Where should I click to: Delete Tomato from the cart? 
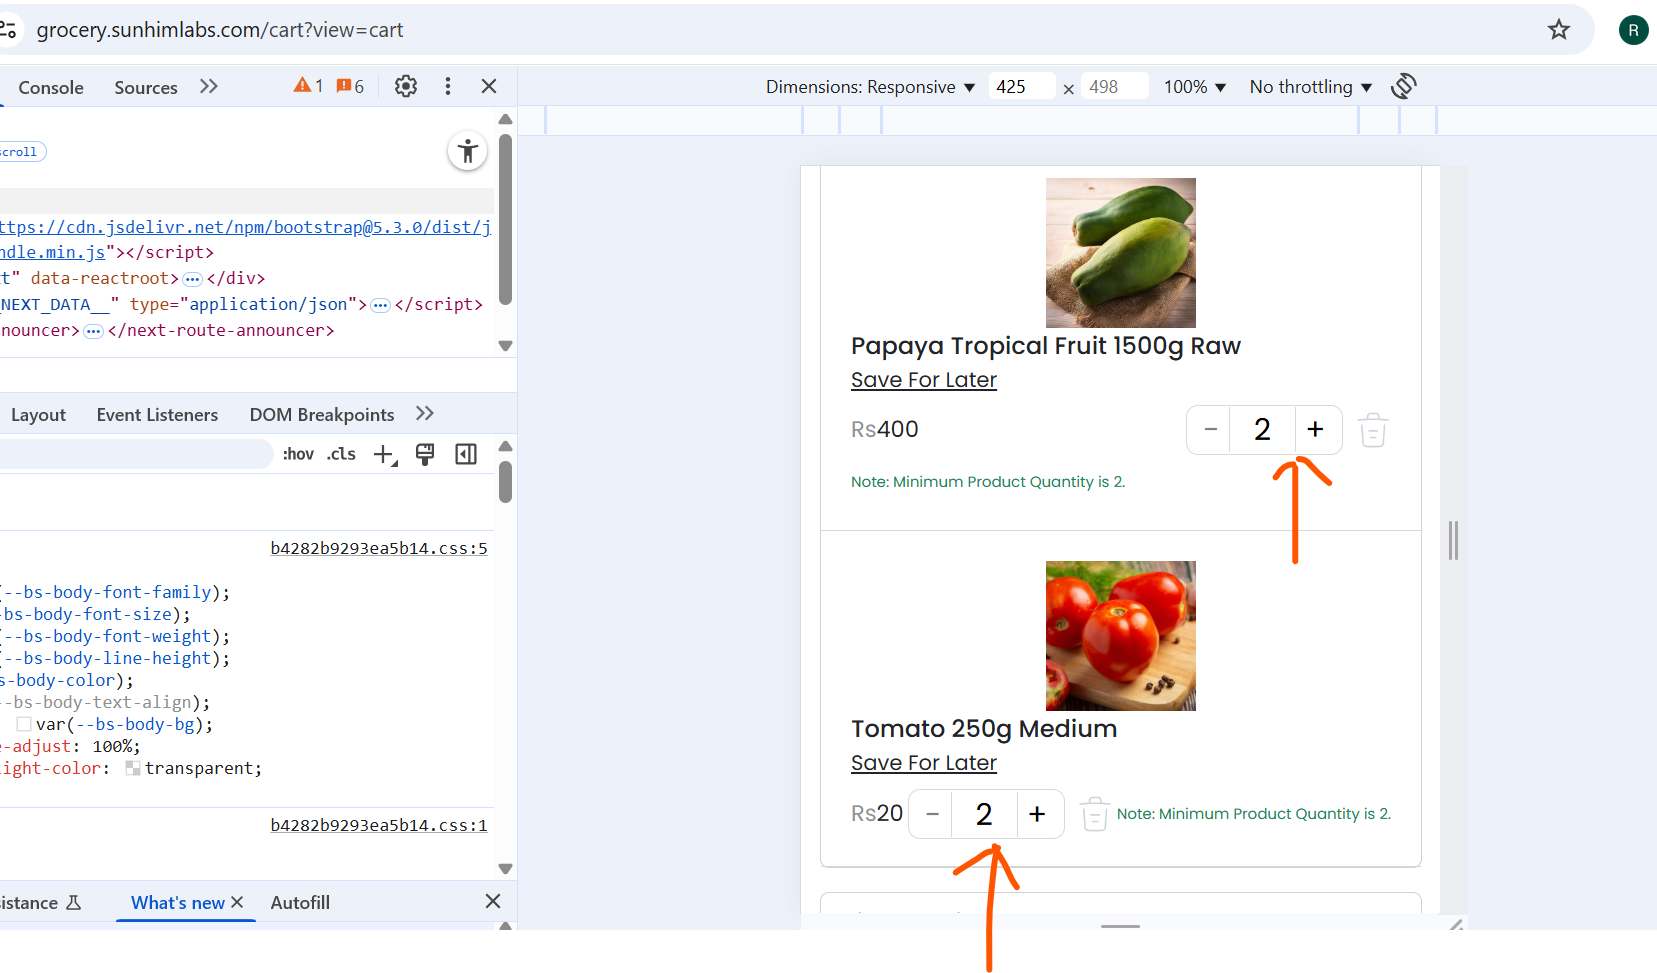point(1095,814)
